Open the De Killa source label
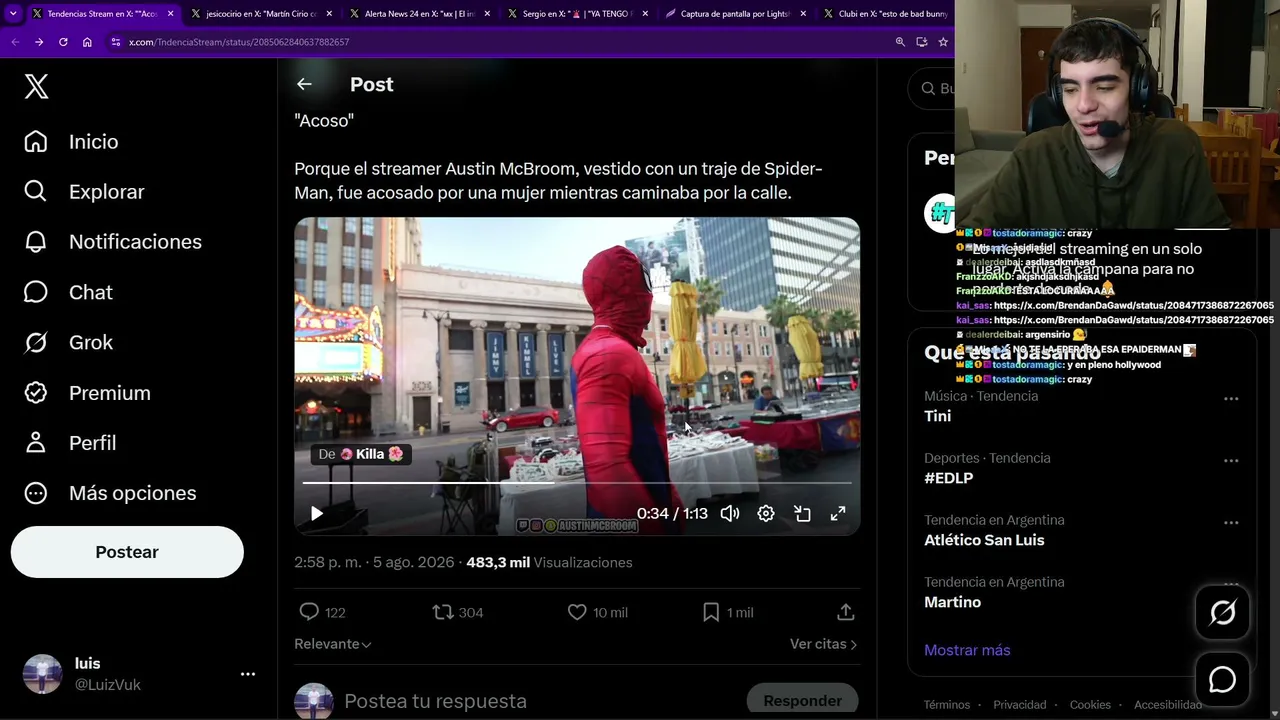This screenshot has width=1280, height=720. click(x=361, y=454)
